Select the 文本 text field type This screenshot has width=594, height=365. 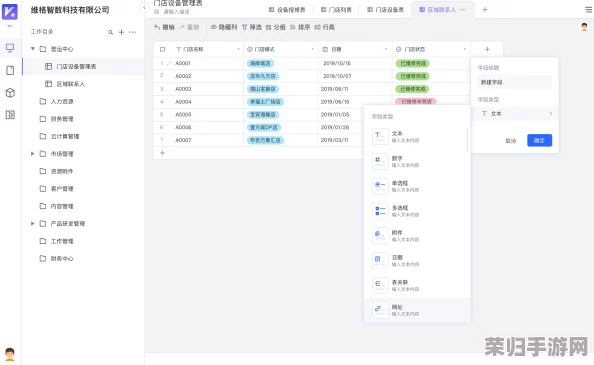[417, 137]
